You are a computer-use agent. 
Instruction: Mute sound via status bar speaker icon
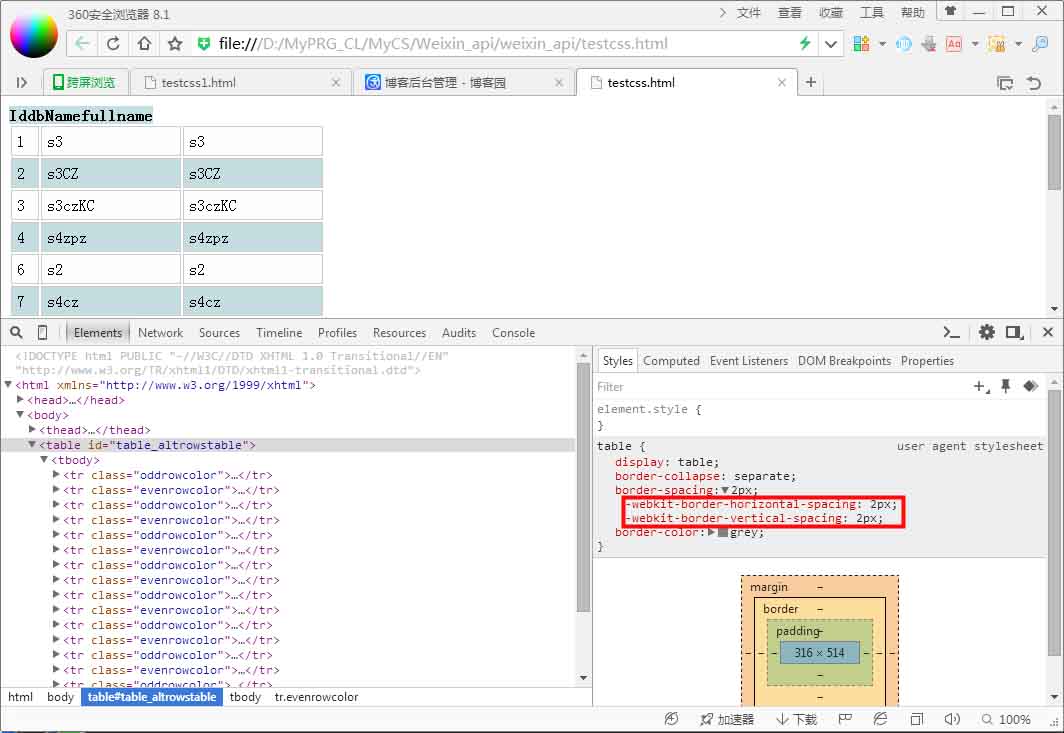coord(951,719)
